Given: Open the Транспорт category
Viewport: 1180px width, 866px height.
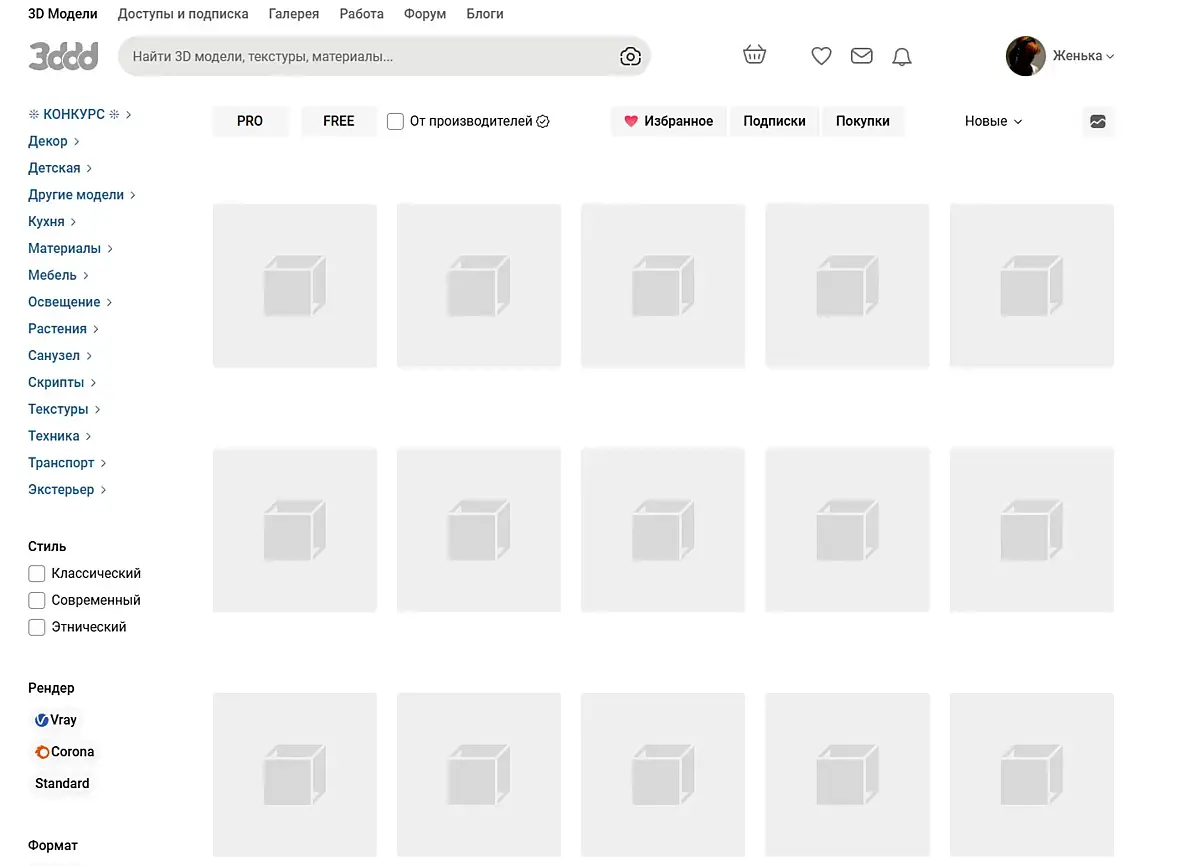Looking at the screenshot, I should [x=67, y=463].
